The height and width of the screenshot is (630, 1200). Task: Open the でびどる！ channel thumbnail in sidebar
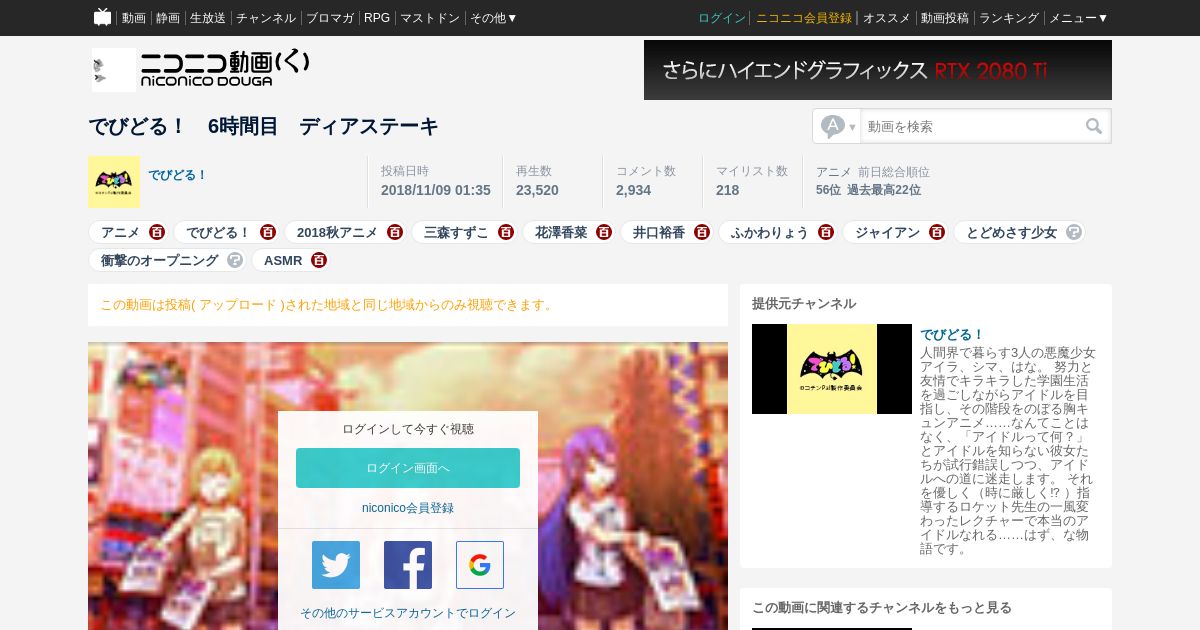pos(832,369)
